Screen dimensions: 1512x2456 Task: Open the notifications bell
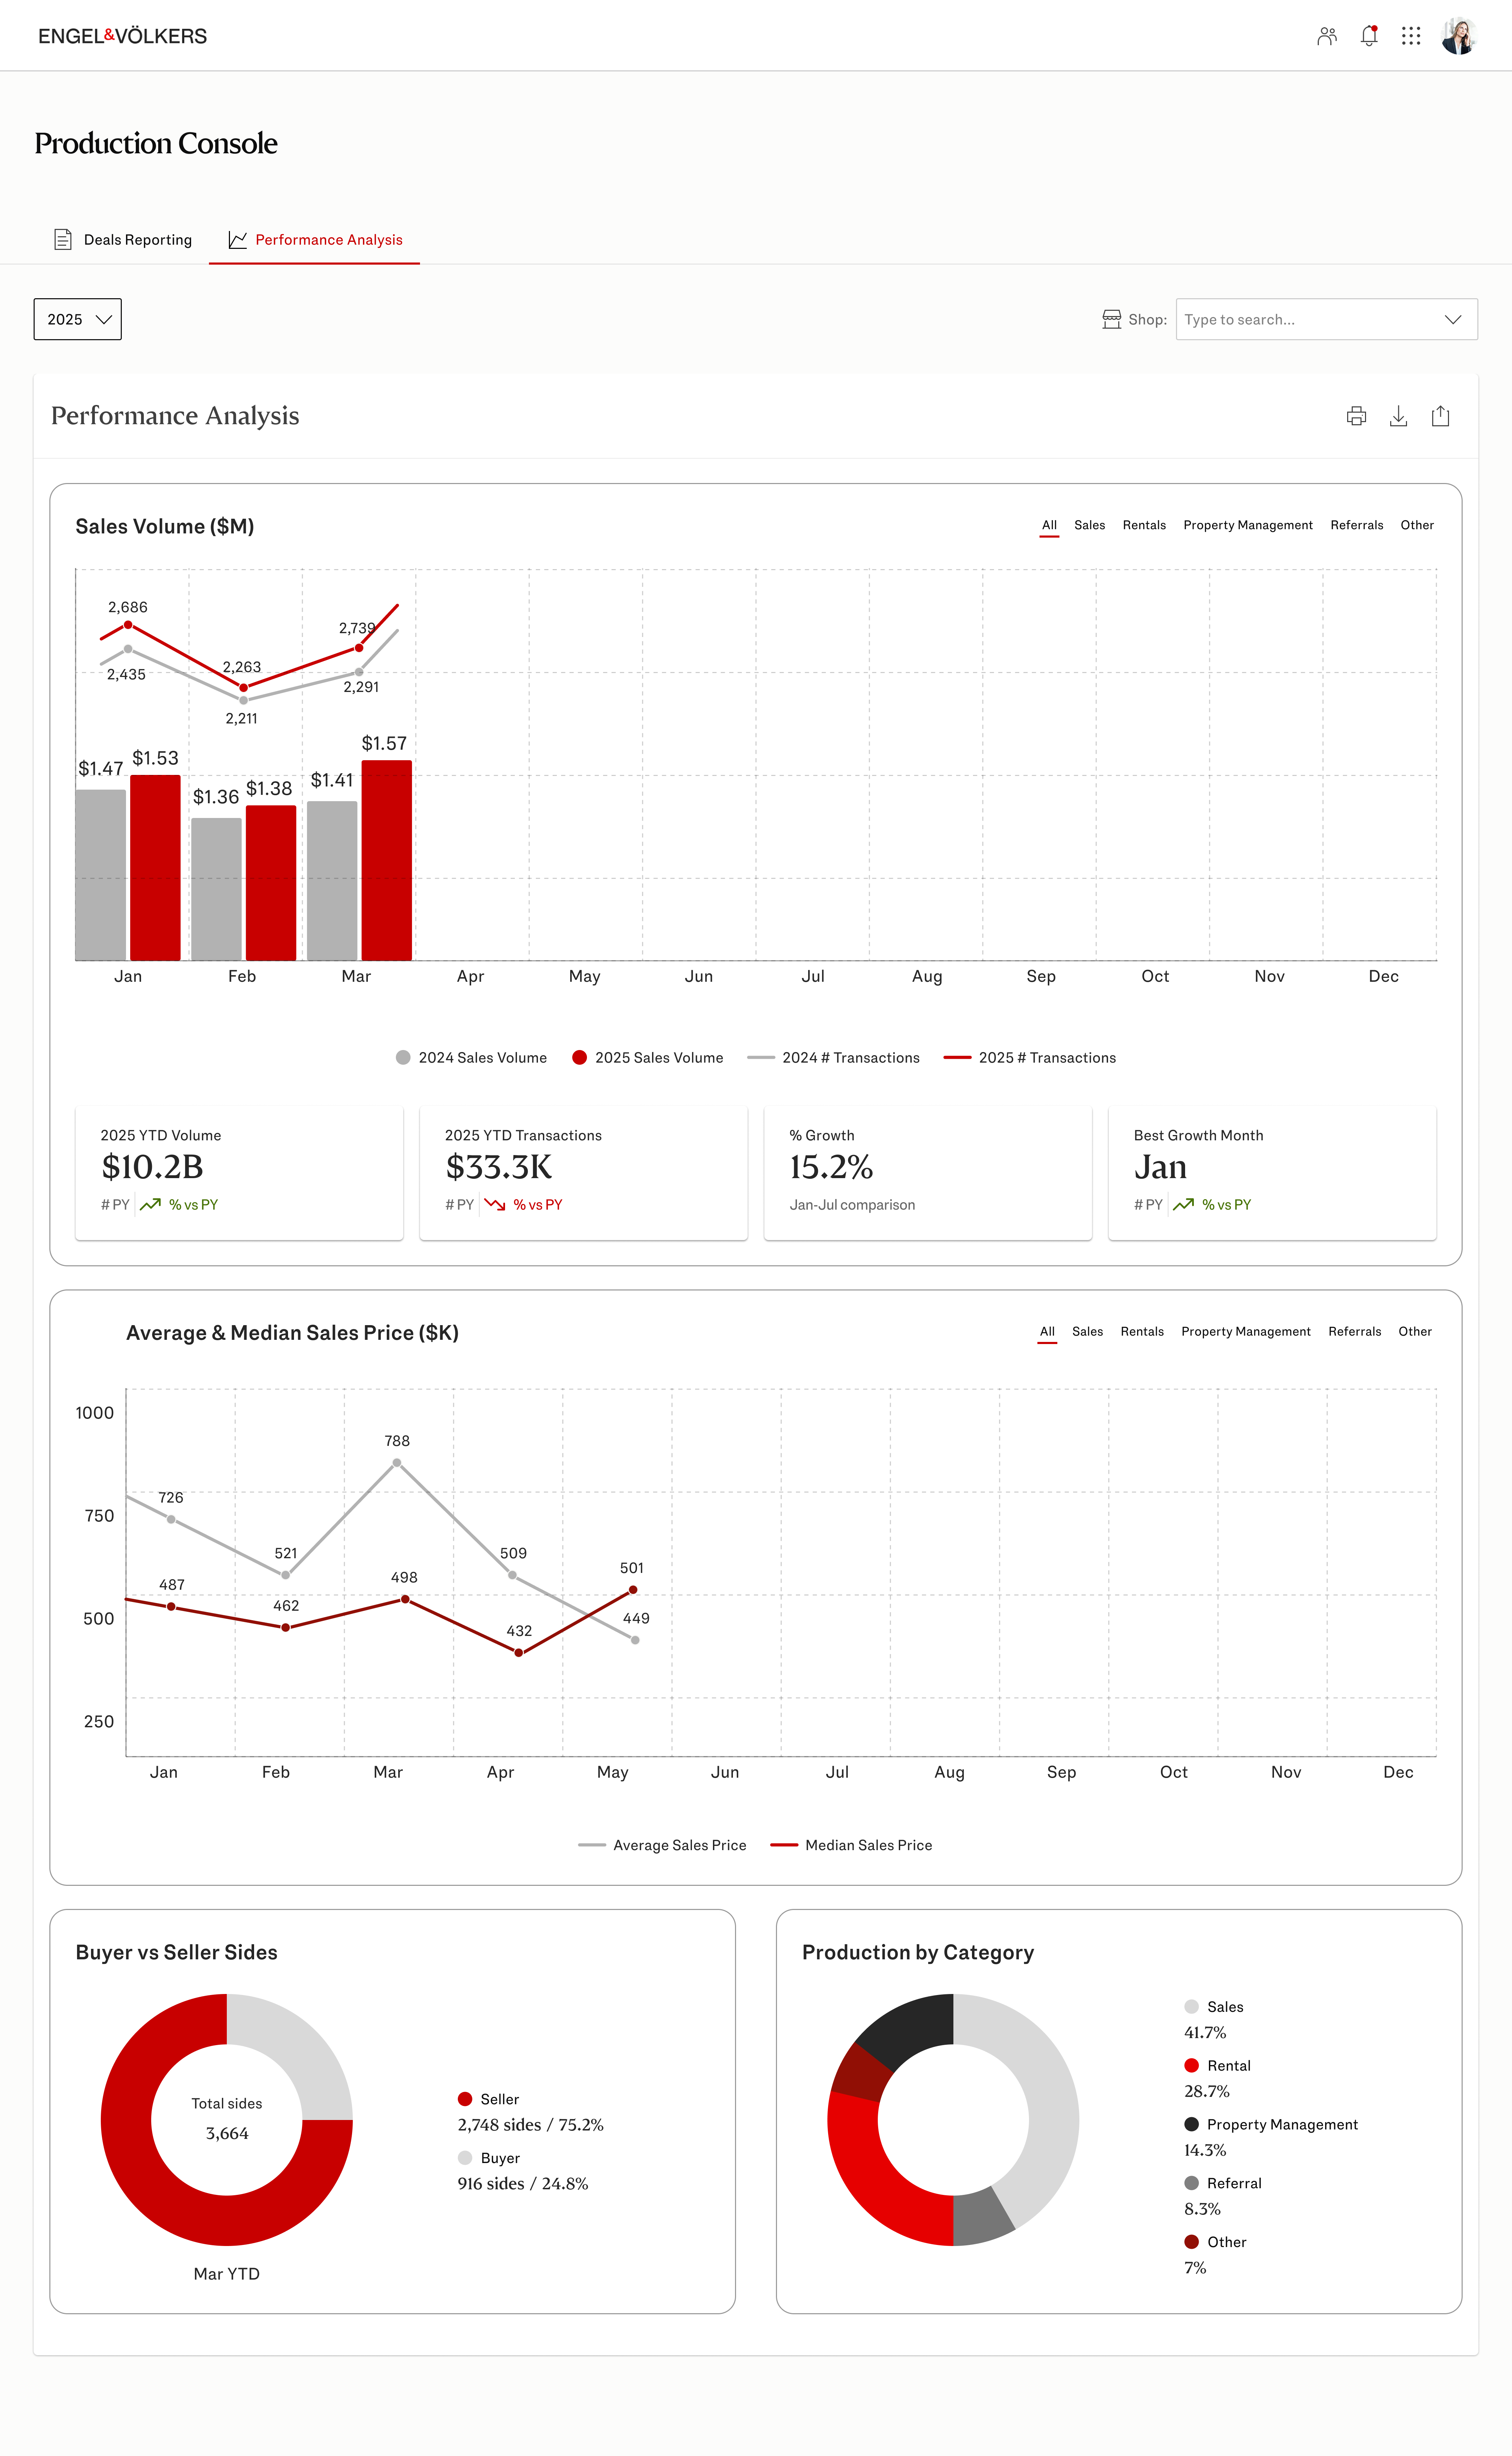click(1369, 36)
